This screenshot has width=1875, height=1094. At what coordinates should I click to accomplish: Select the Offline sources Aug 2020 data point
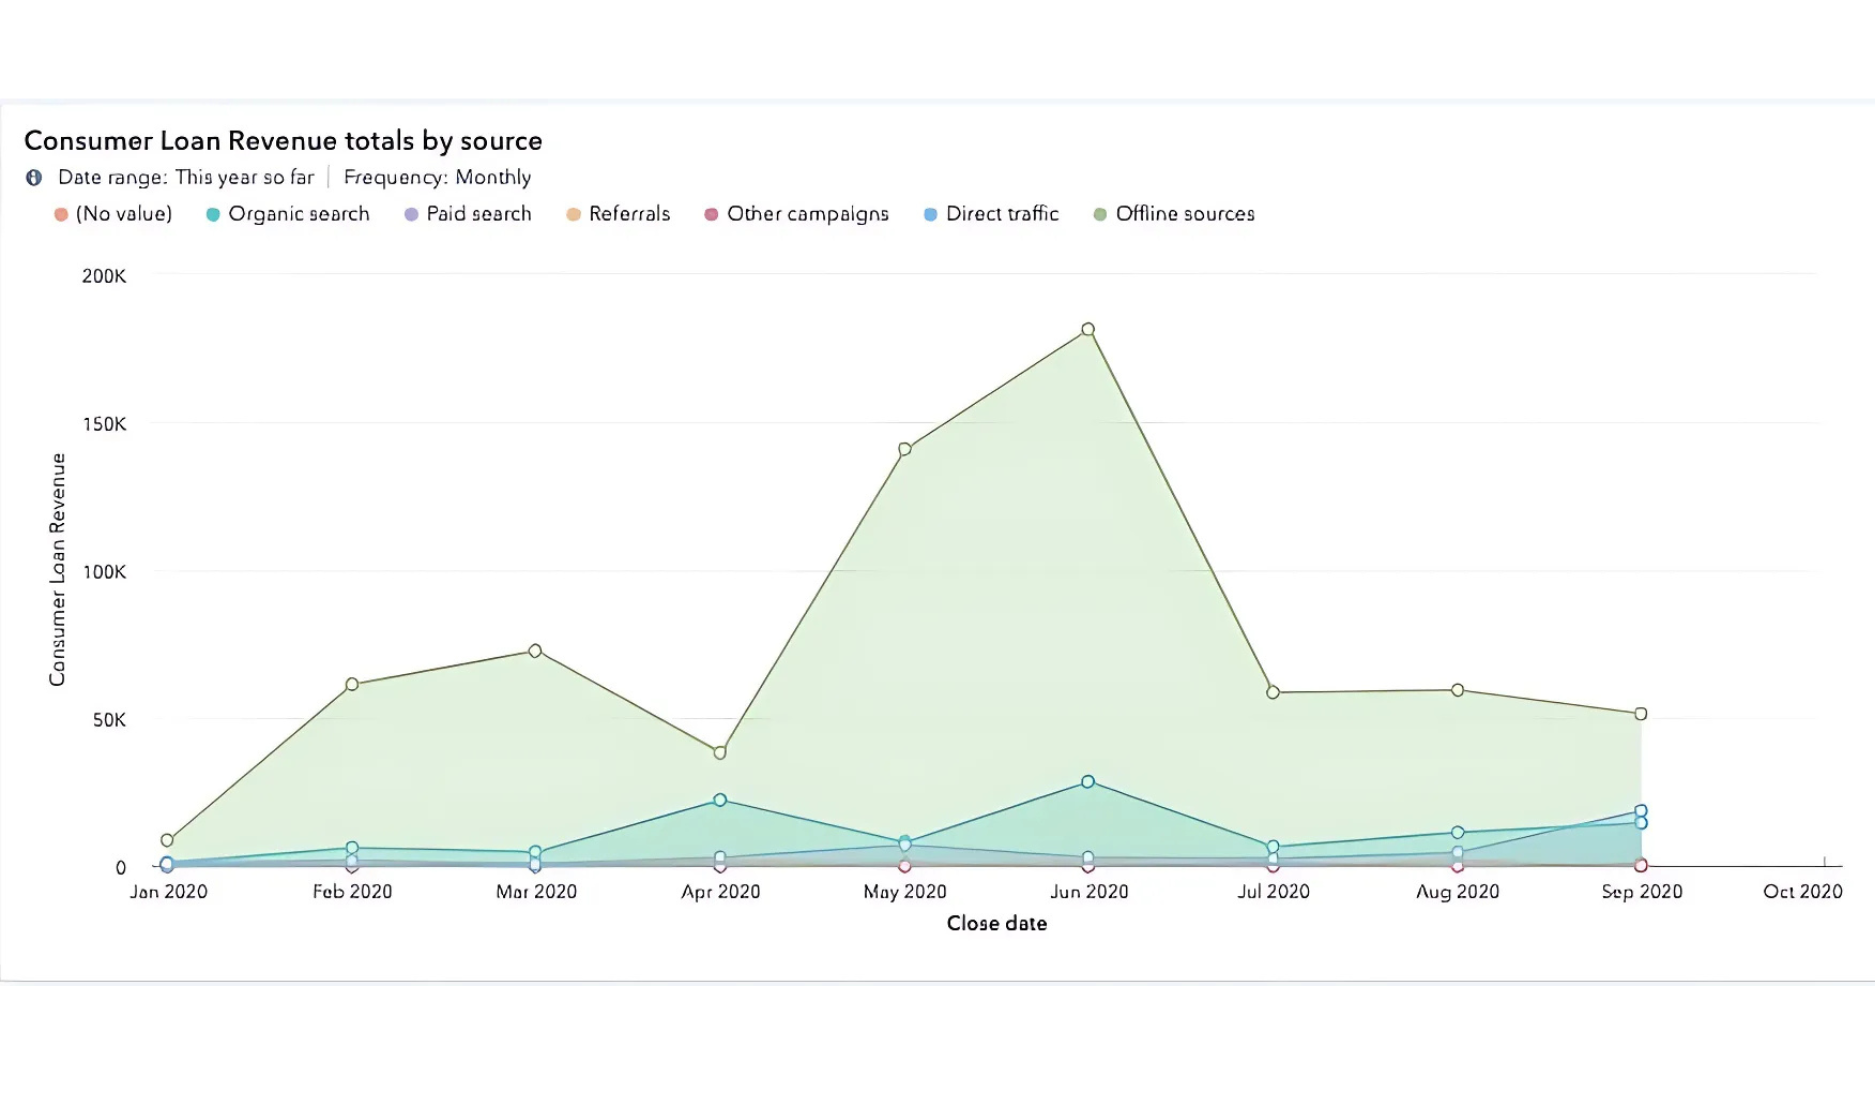1458,690
